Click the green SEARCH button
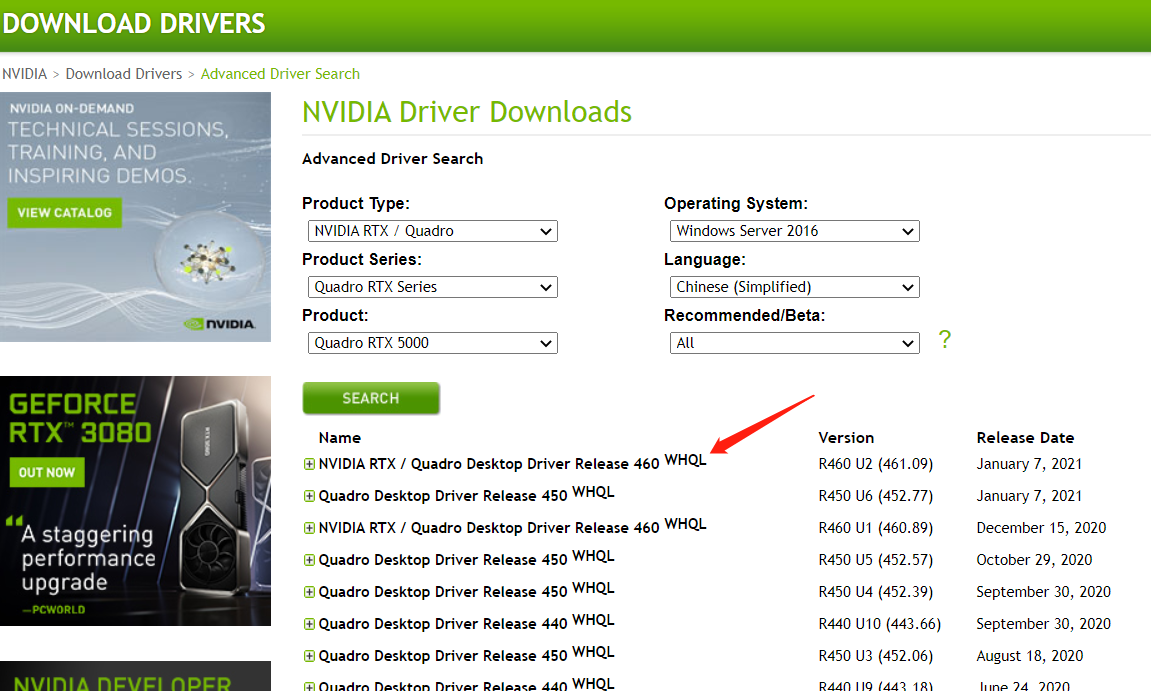This screenshot has height=699, width=1151. (371, 398)
